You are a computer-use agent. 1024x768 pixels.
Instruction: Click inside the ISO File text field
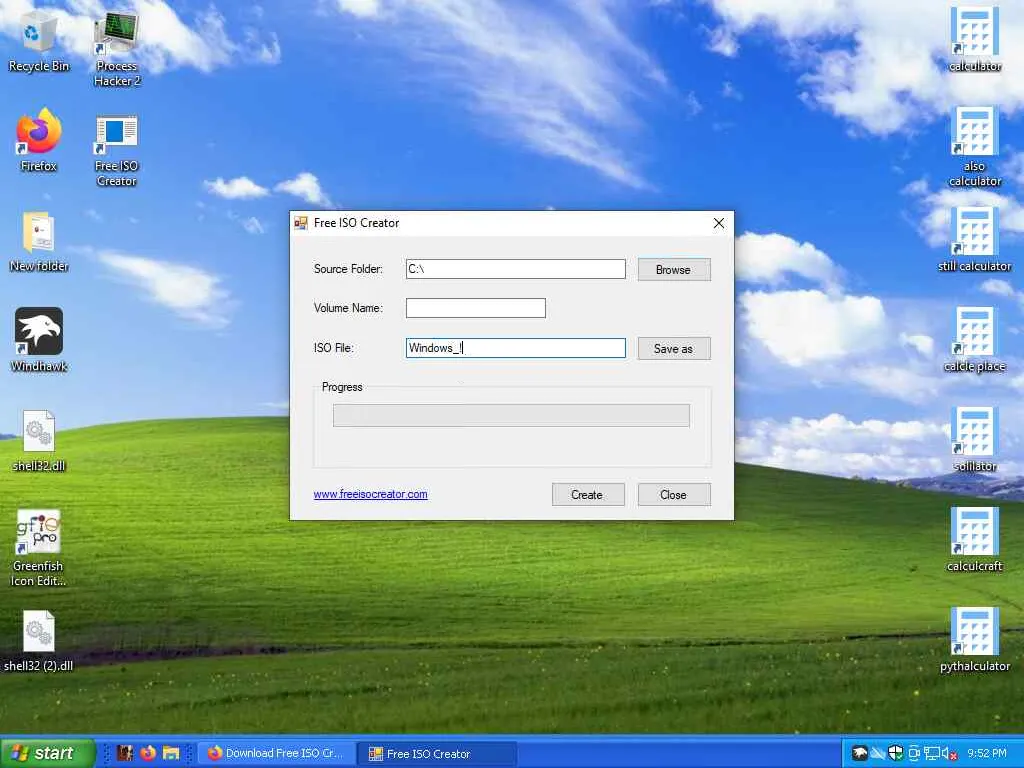(x=515, y=348)
